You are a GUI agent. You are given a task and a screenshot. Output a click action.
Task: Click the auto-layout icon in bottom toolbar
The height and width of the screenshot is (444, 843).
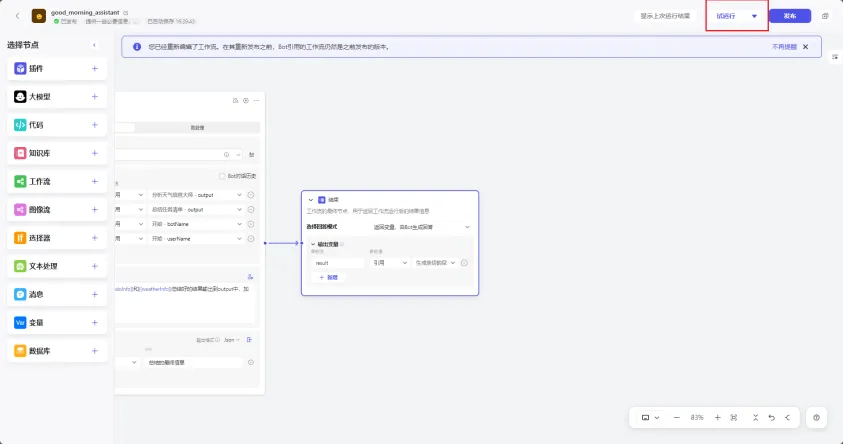click(755, 418)
